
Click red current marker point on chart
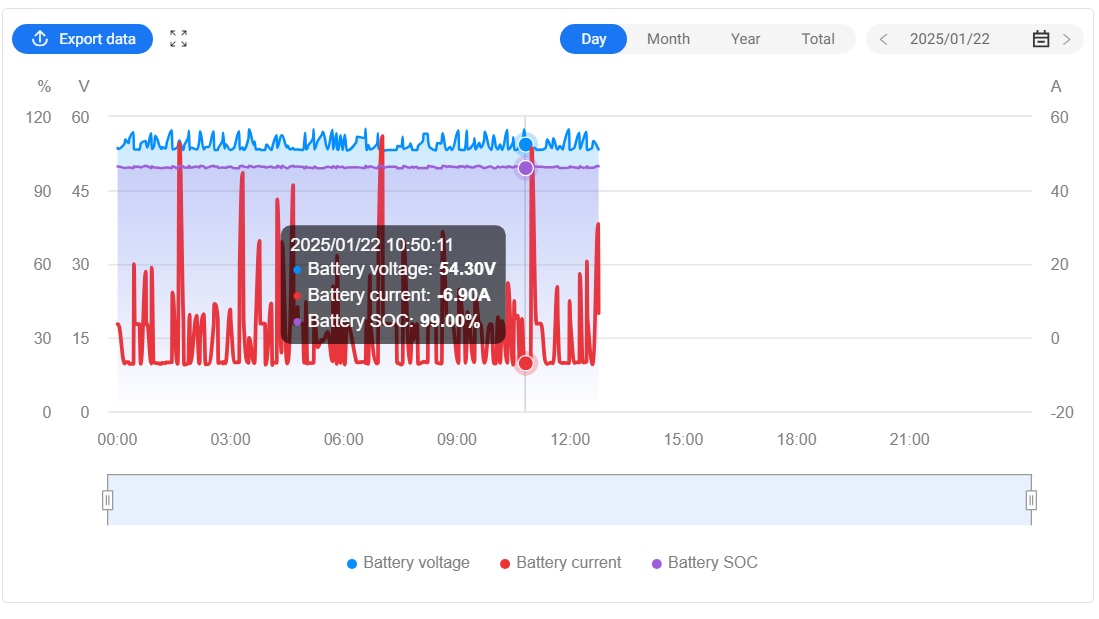525,363
